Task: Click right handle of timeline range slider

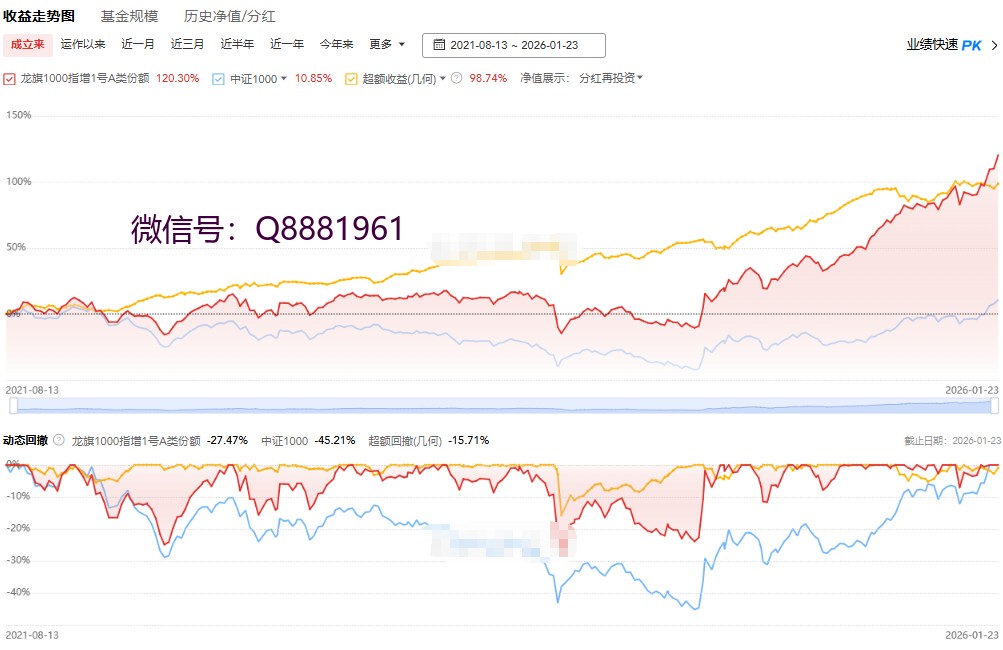Action: coord(995,405)
